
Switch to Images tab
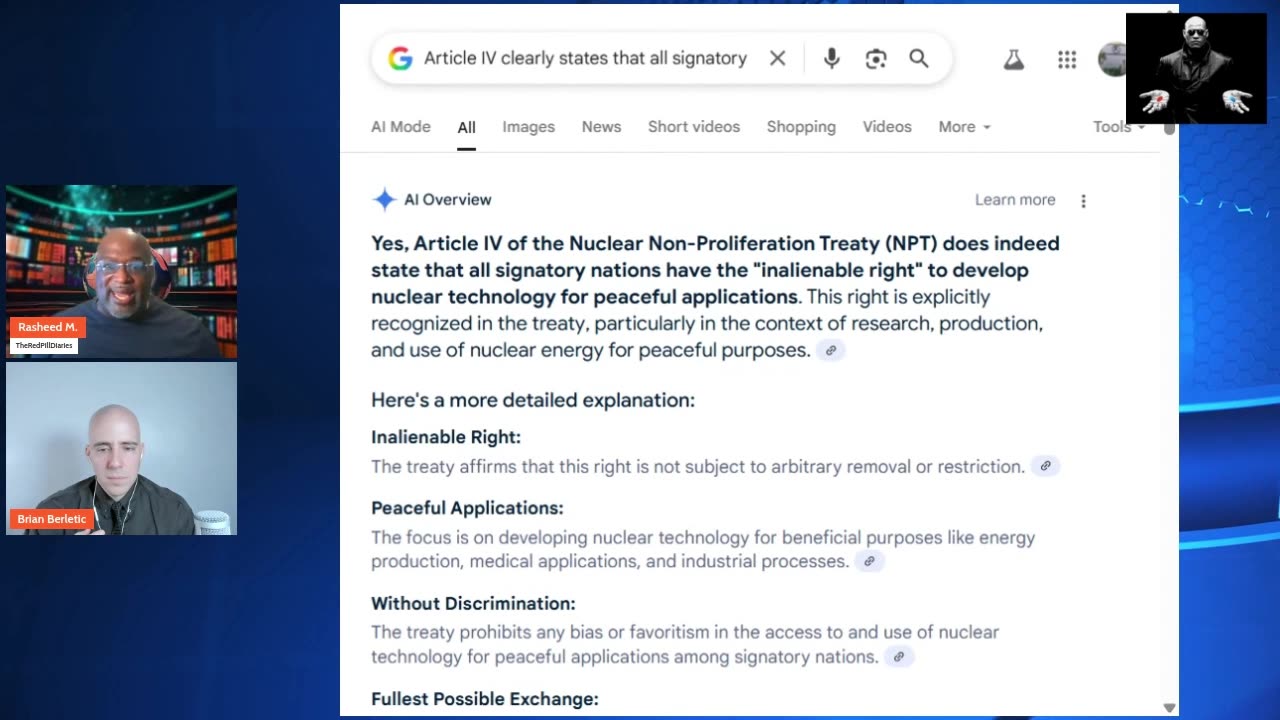click(x=528, y=127)
